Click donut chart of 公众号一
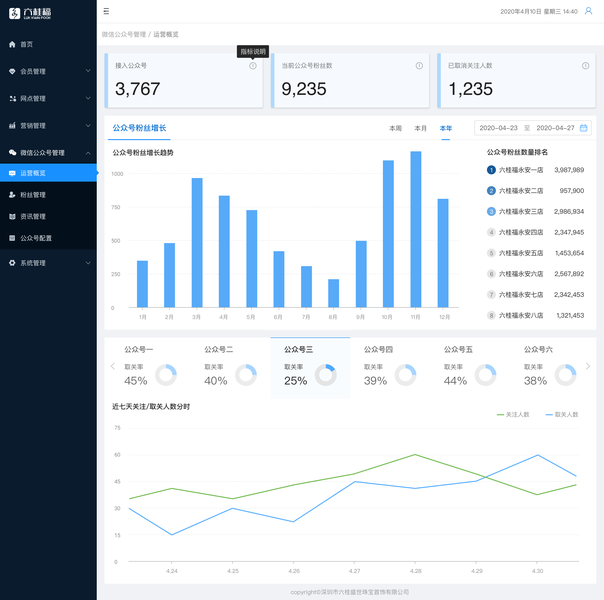This screenshot has width=604, height=600. (166, 375)
